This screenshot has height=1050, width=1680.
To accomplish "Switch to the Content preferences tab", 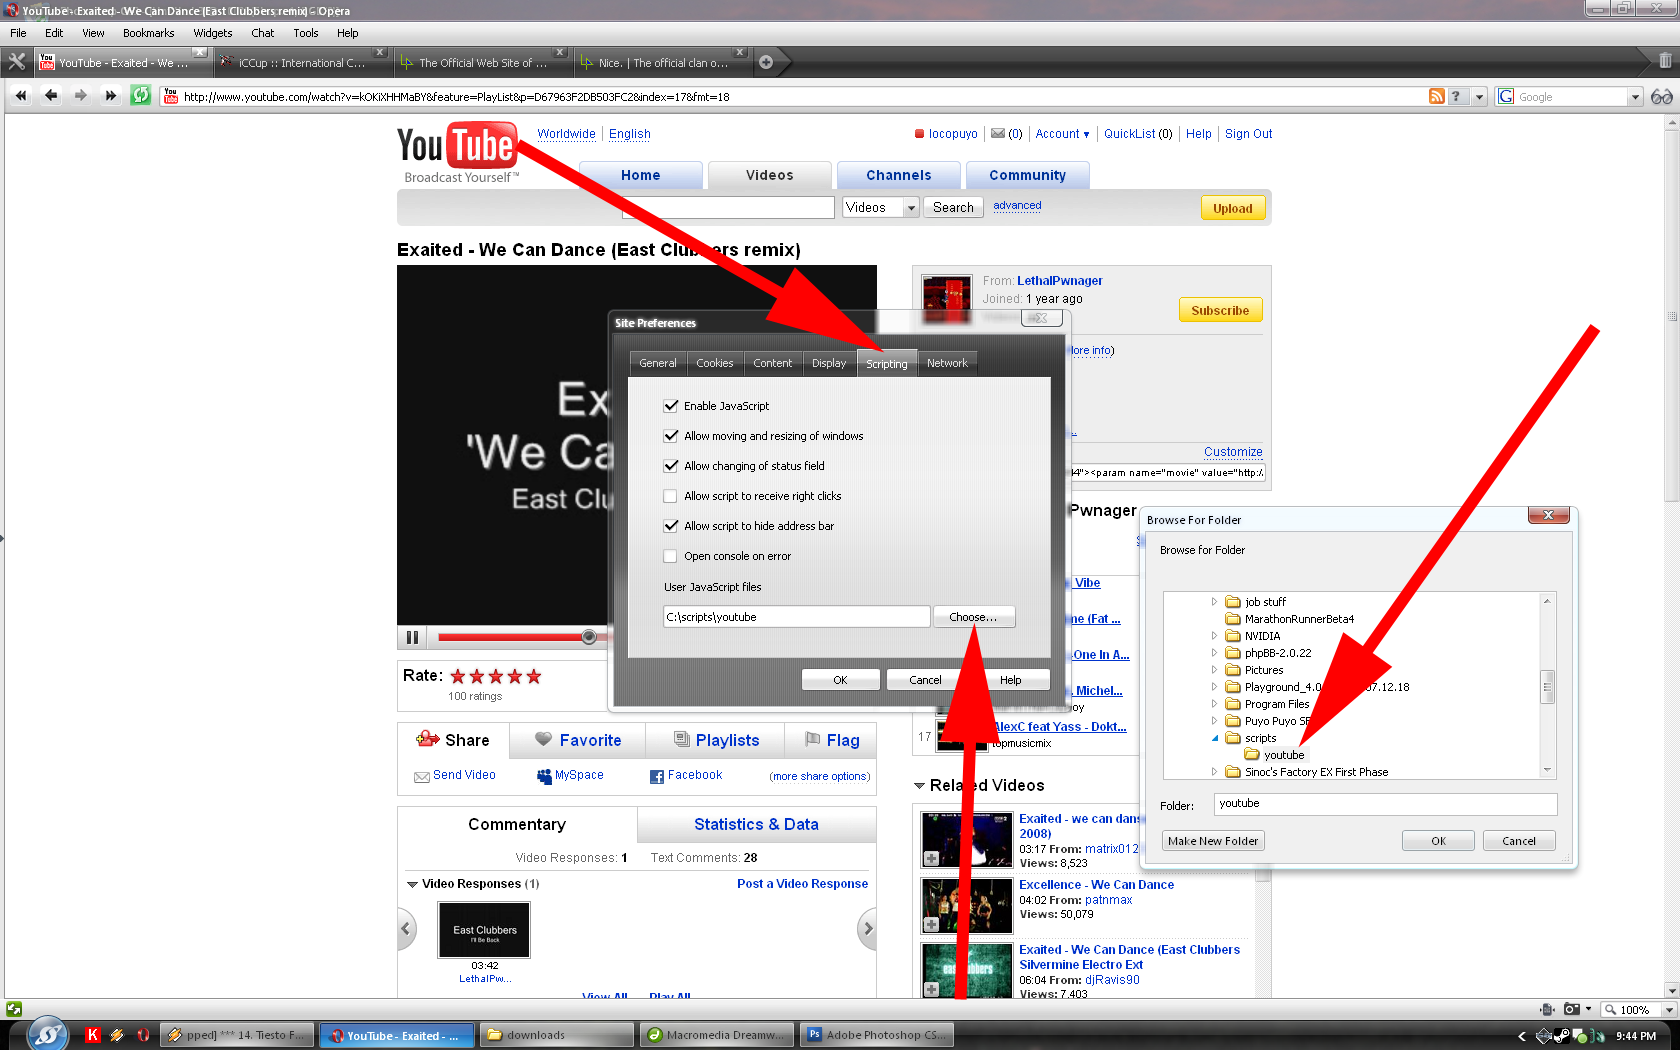I will coord(773,363).
